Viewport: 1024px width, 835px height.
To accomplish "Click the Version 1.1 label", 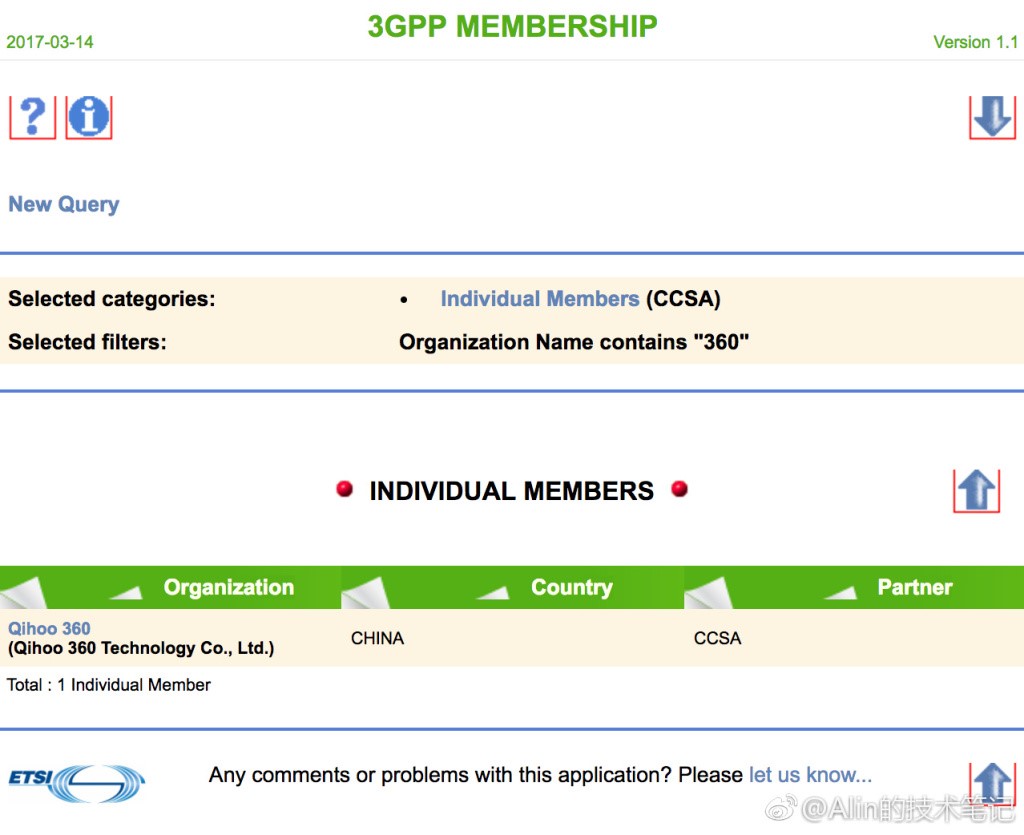I will 975,42.
